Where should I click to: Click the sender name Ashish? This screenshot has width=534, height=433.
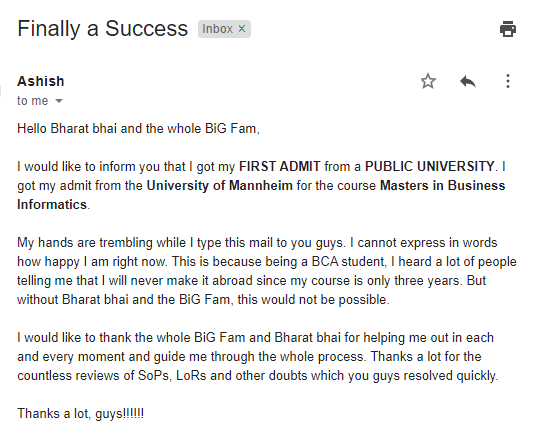(x=41, y=81)
